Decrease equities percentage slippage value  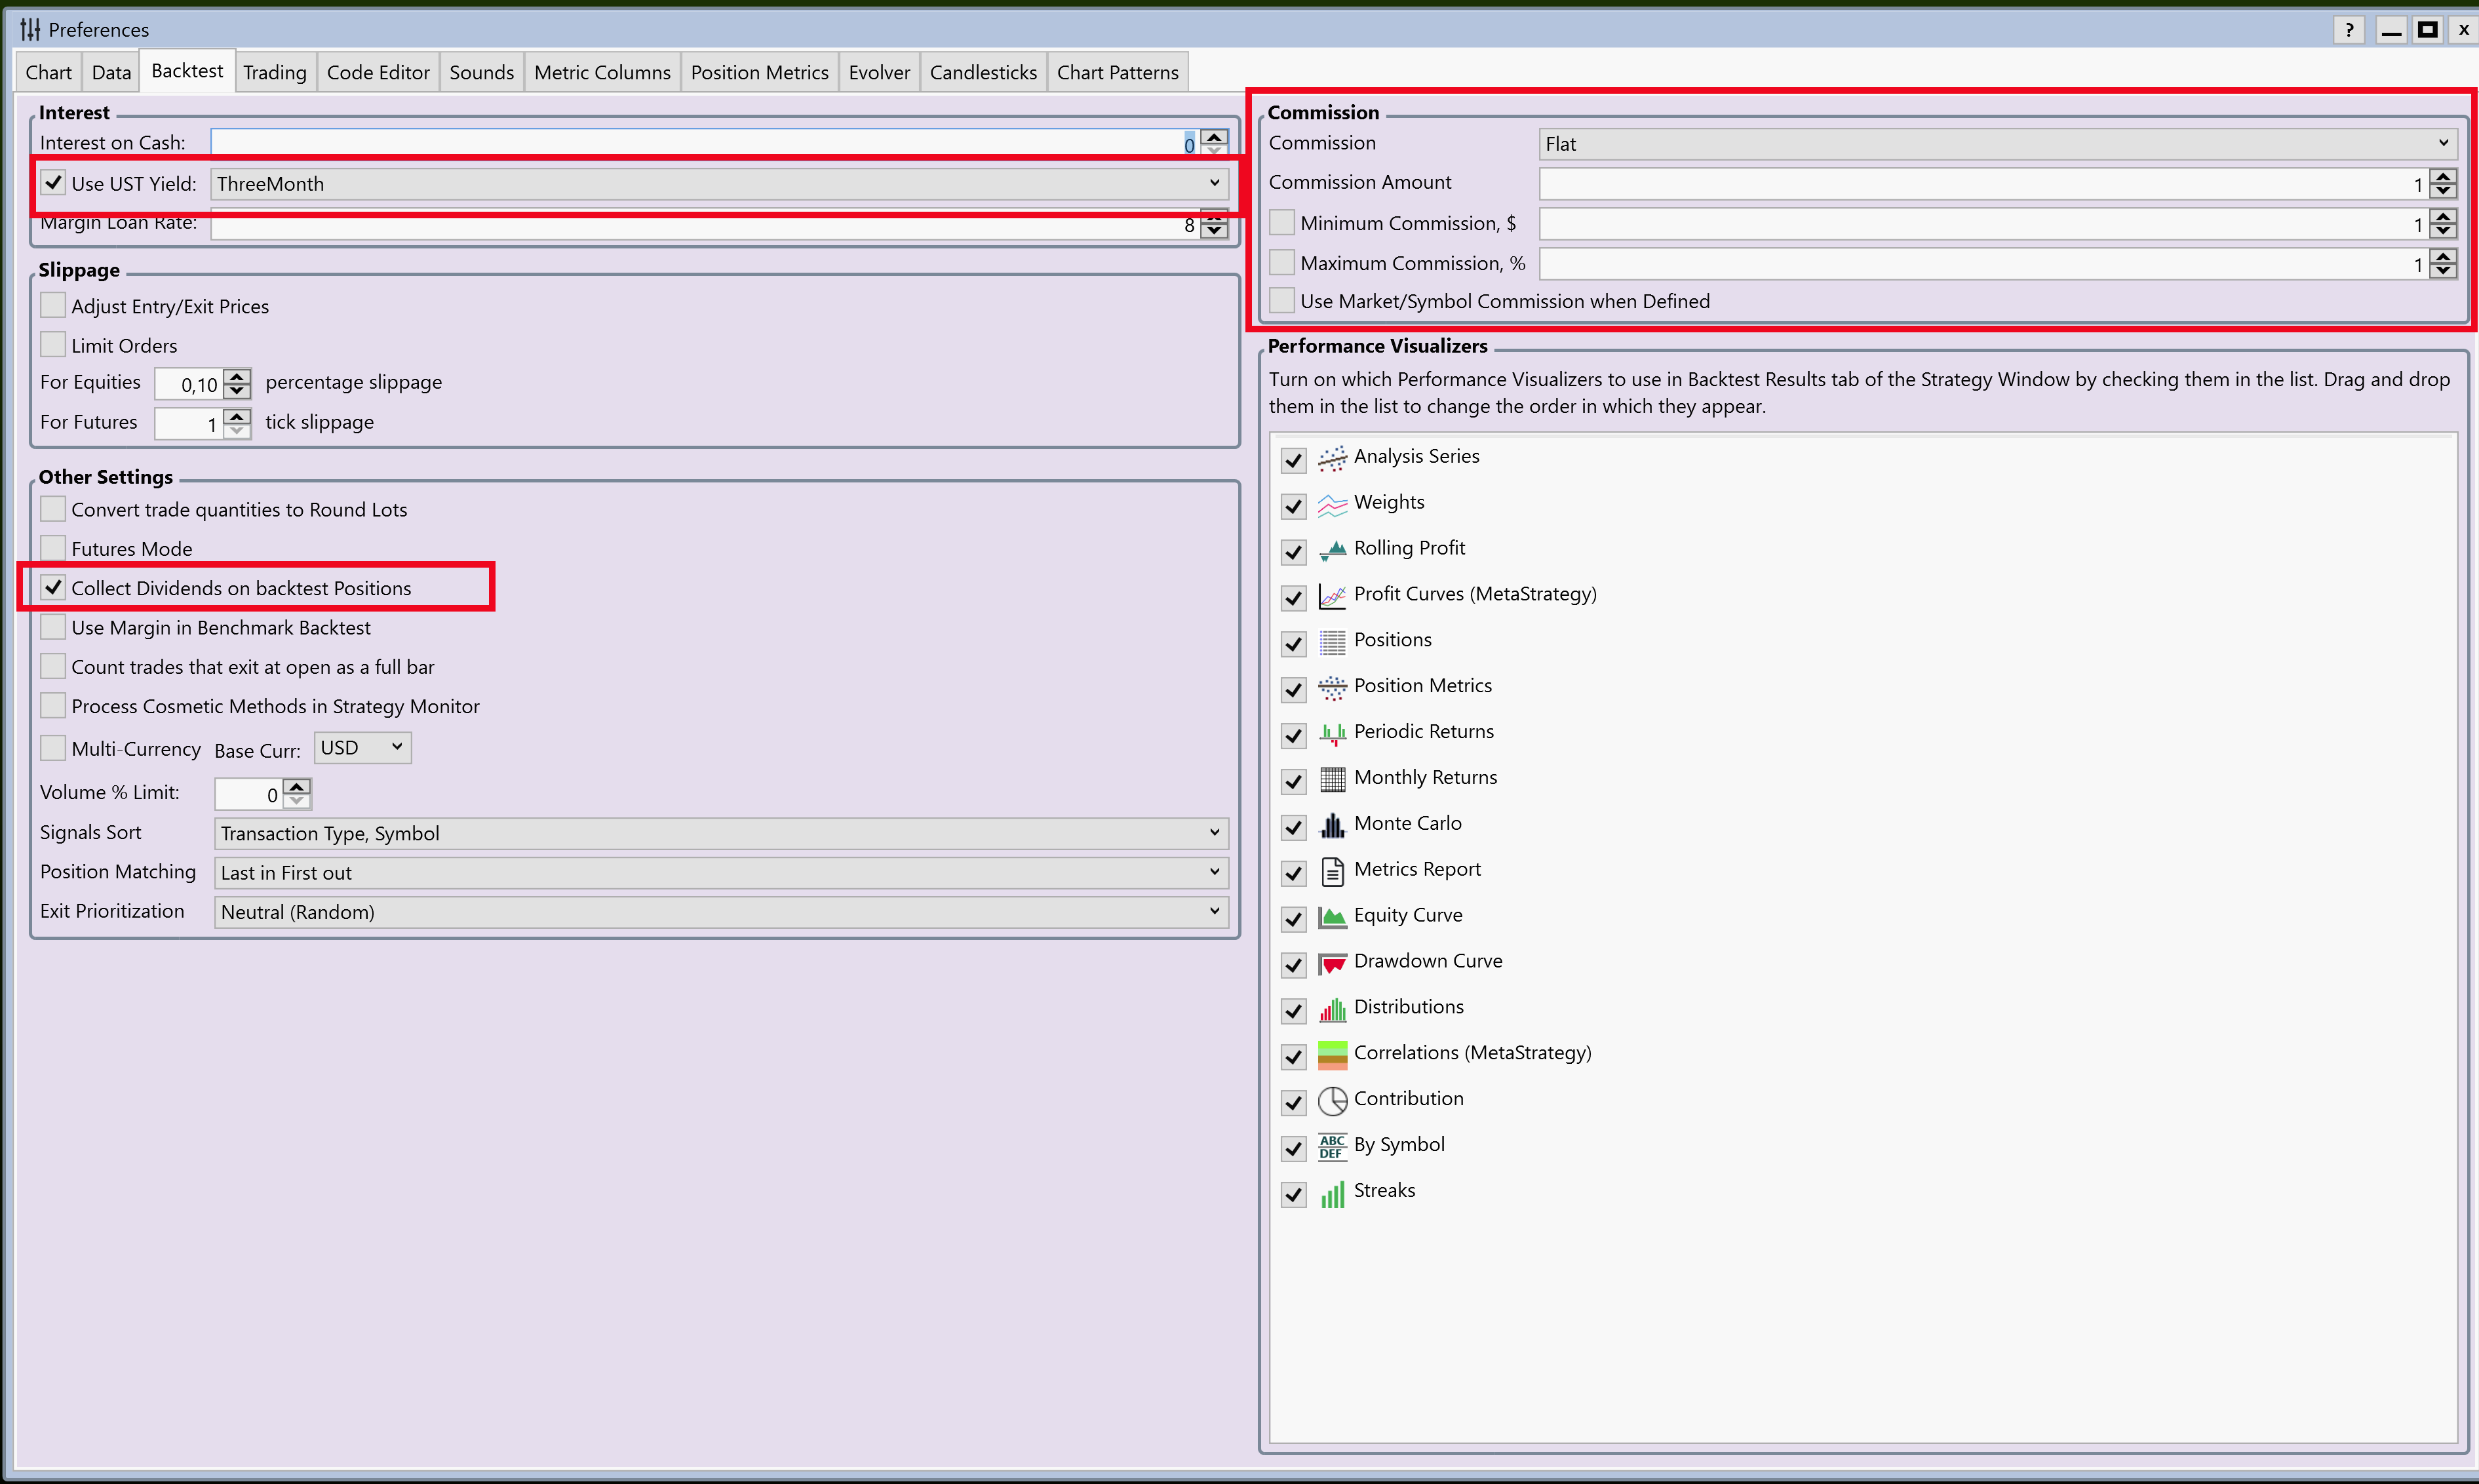tap(237, 391)
